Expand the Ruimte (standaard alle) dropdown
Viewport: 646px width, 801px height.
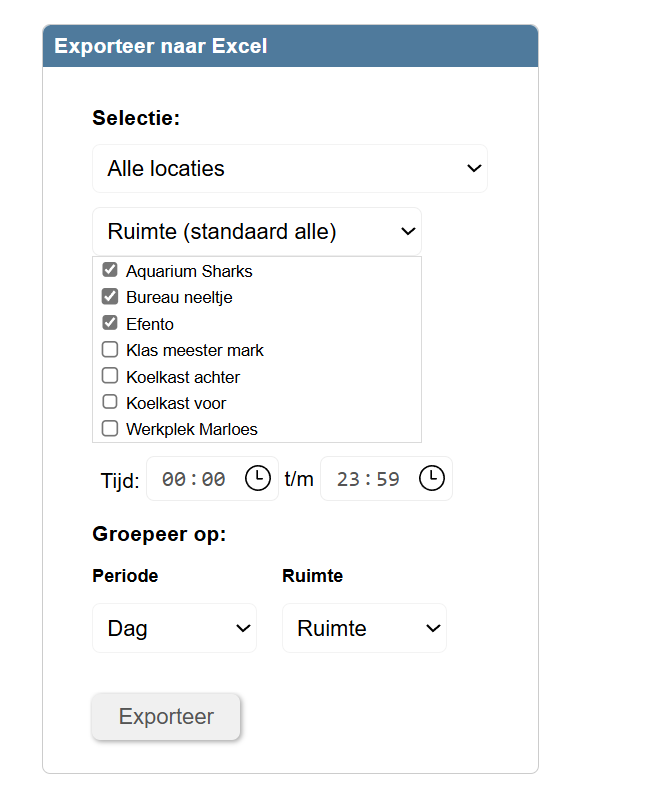[x=257, y=232]
